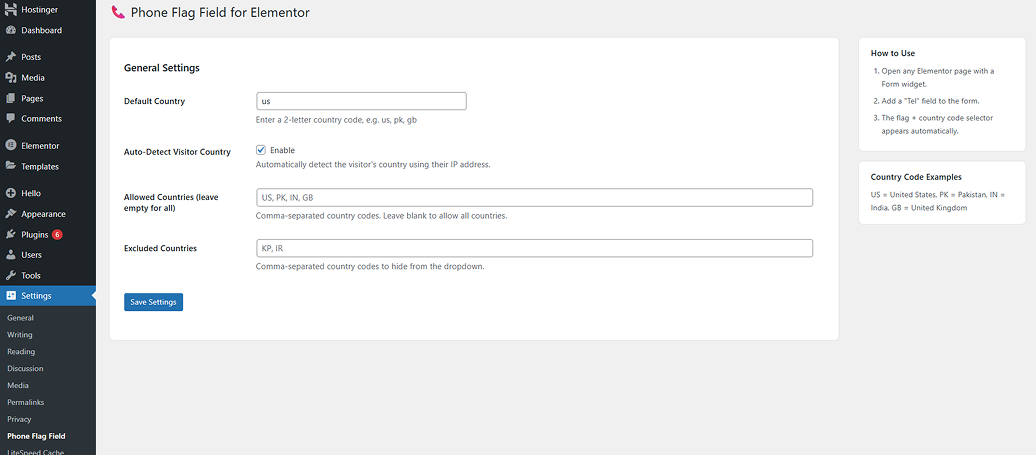Click 'Automatically detect the visitor's country' description
The width and height of the screenshot is (1036, 455).
point(373,164)
